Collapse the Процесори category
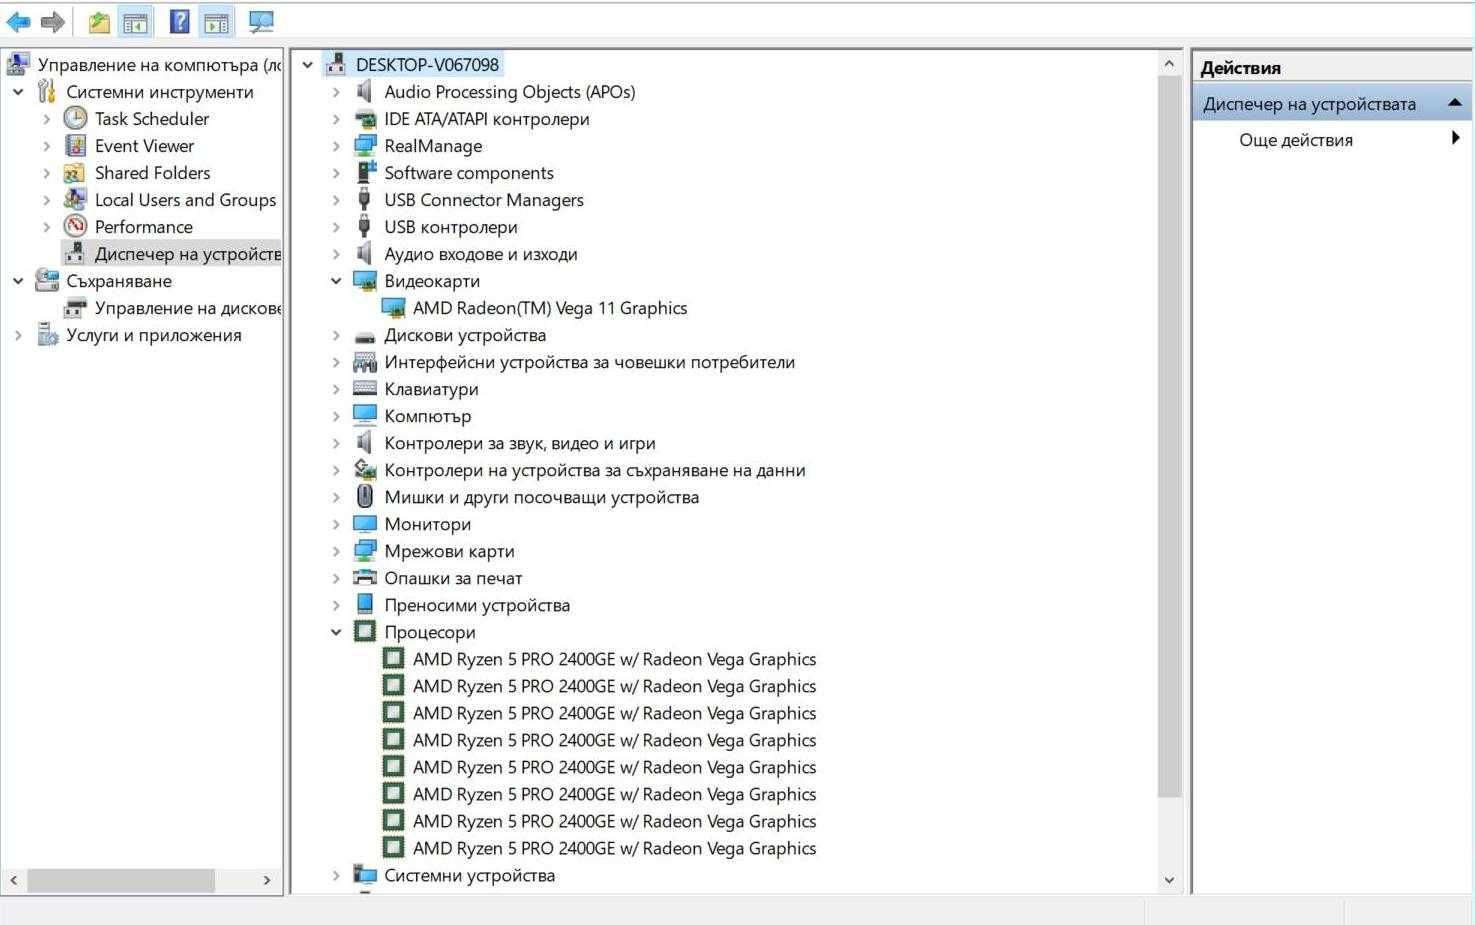 pos(336,632)
